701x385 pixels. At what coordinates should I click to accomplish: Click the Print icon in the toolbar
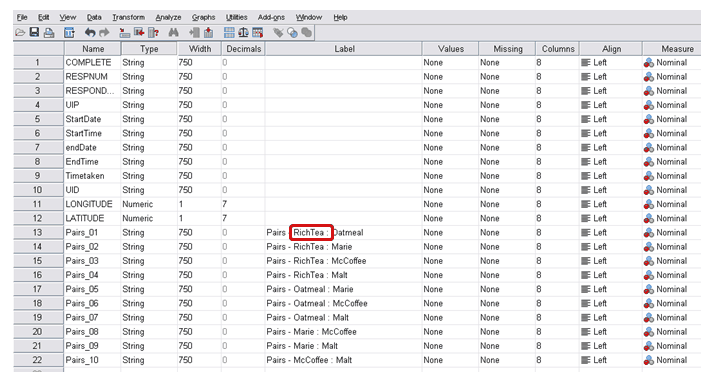coord(49,33)
